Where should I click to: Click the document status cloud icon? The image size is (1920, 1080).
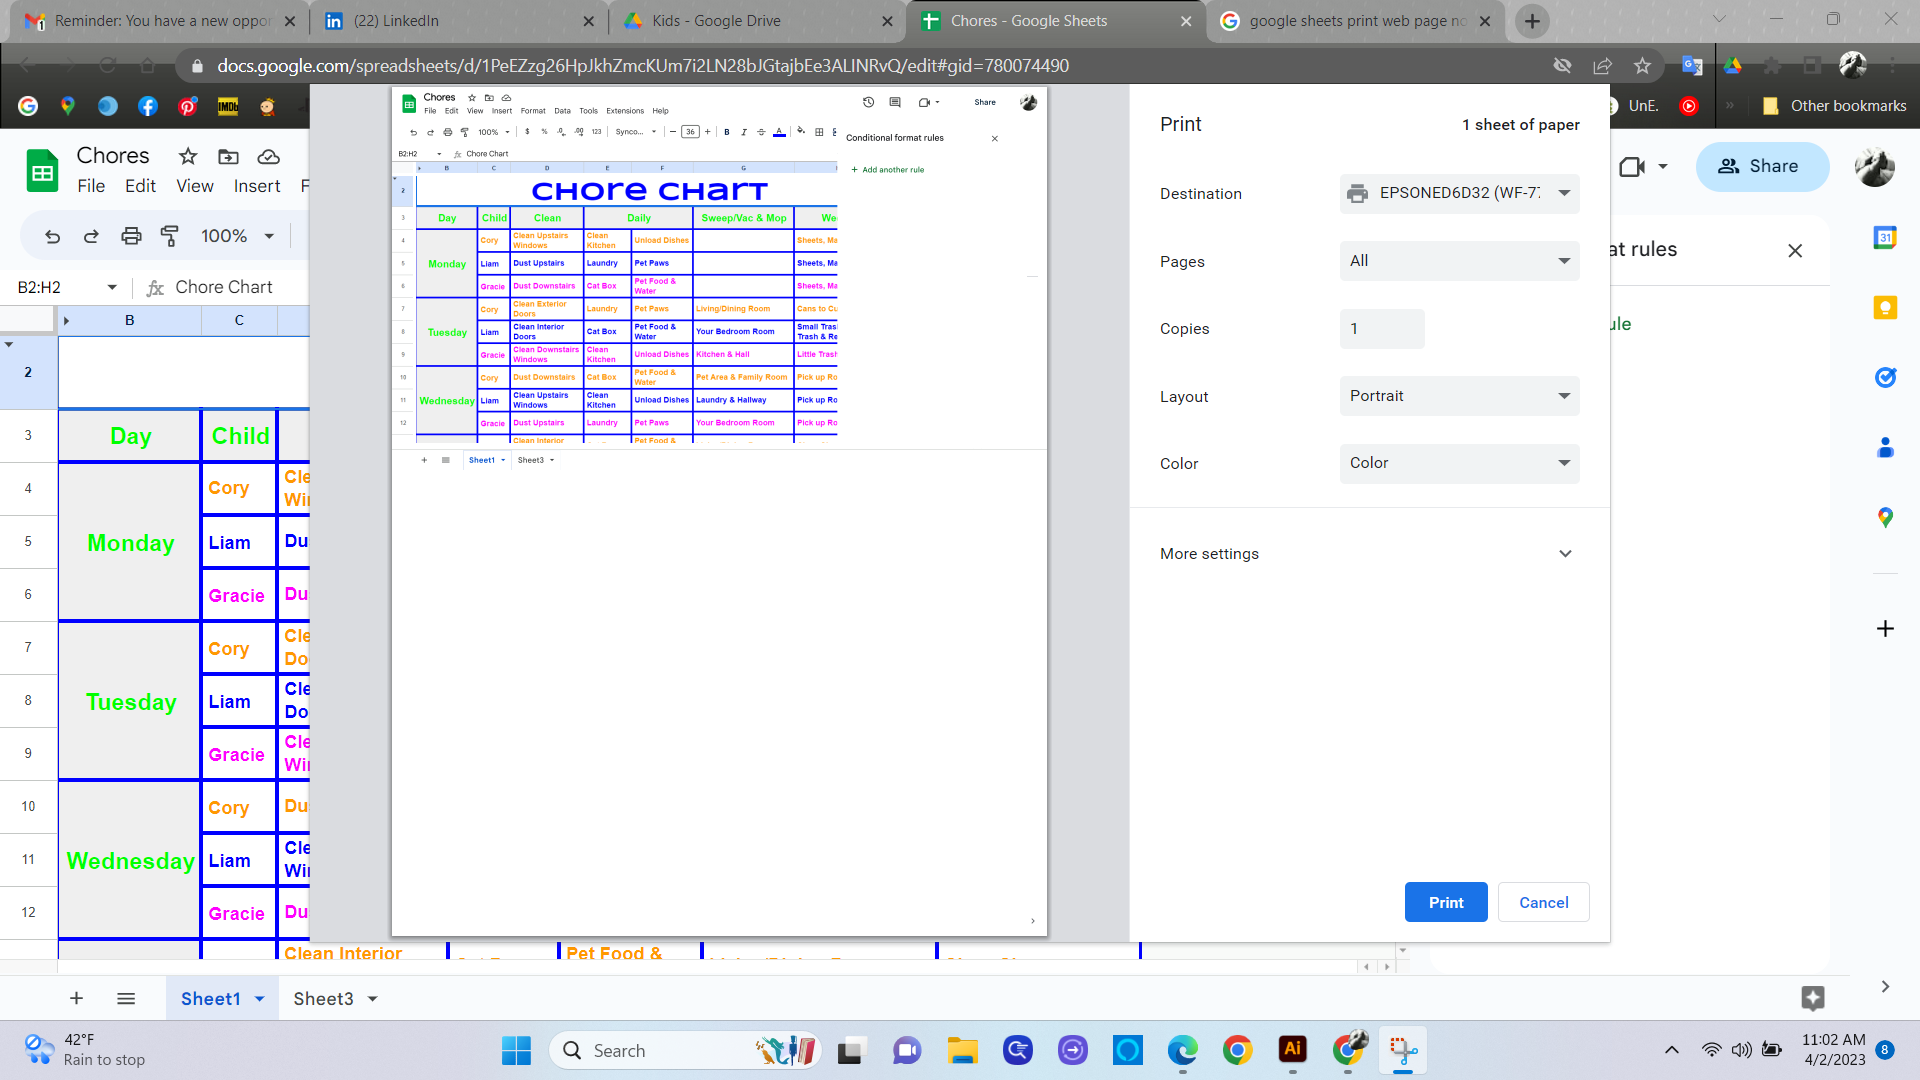pyautogui.click(x=268, y=156)
